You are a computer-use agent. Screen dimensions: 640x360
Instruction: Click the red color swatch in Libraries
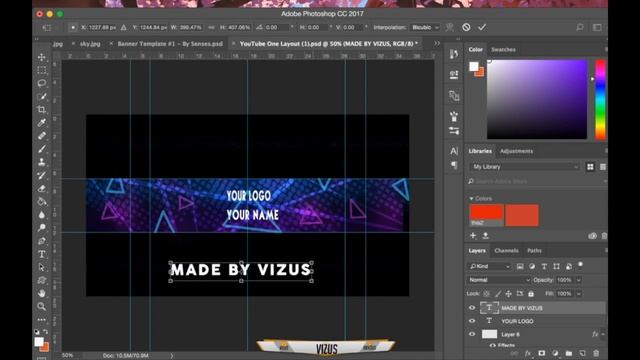(x=487, y=215)
